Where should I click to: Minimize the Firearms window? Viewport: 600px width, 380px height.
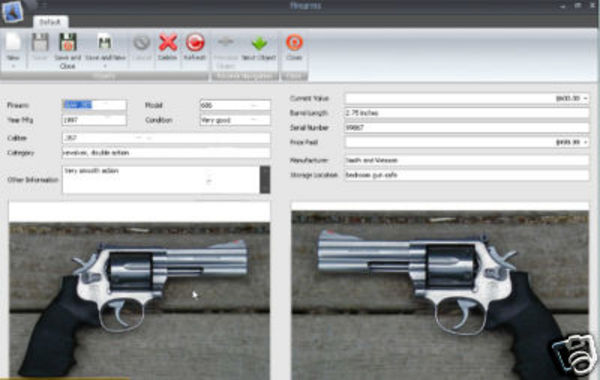coord(562,6)
